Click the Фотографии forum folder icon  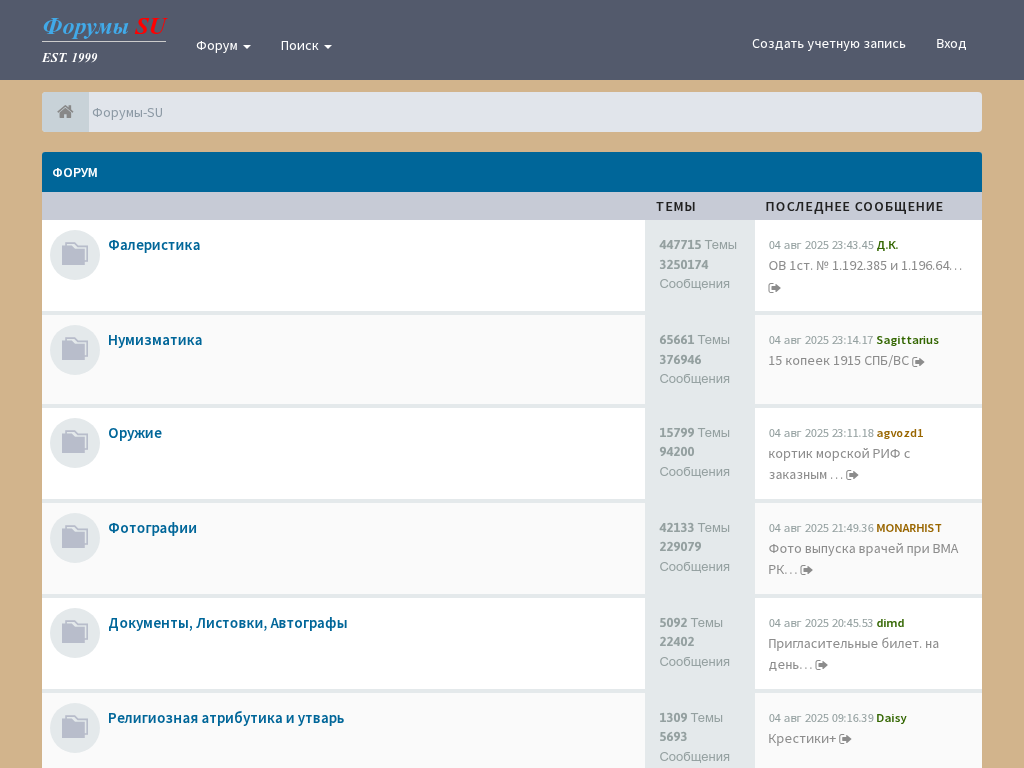[75, 538]
